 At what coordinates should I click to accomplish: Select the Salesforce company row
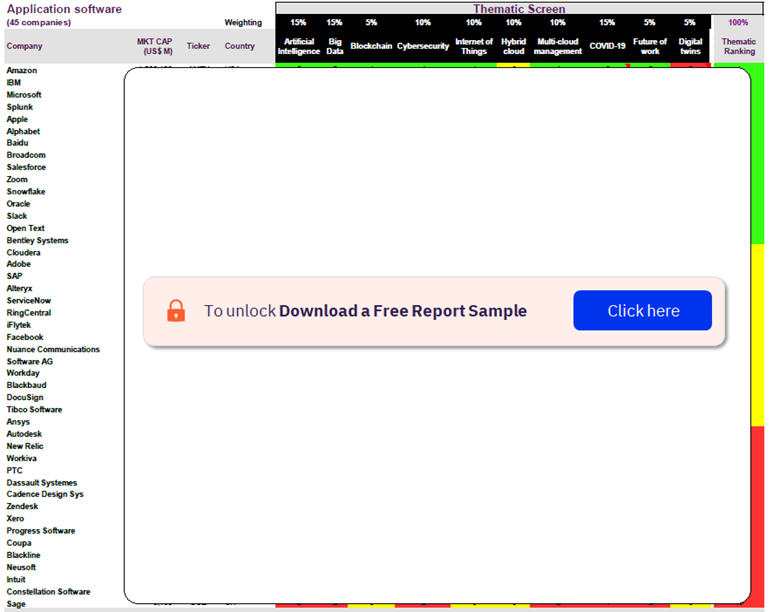[x=26, y=167]
